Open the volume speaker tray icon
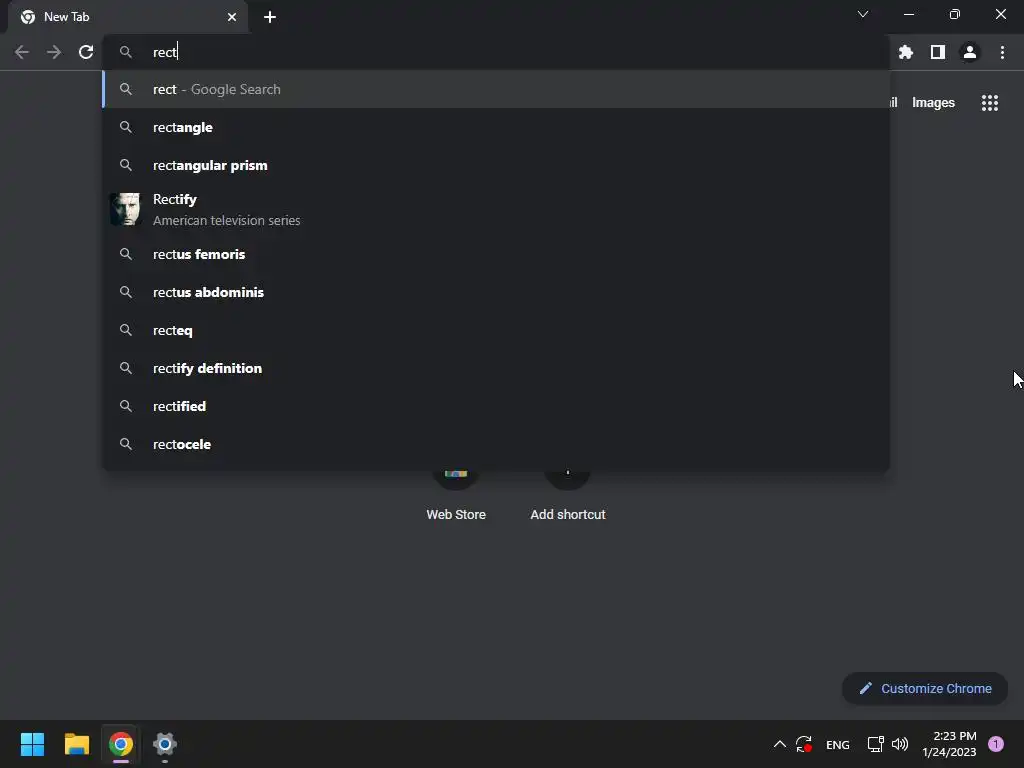Viewport: 1024px width, 768px height. (x=900, y=744)
